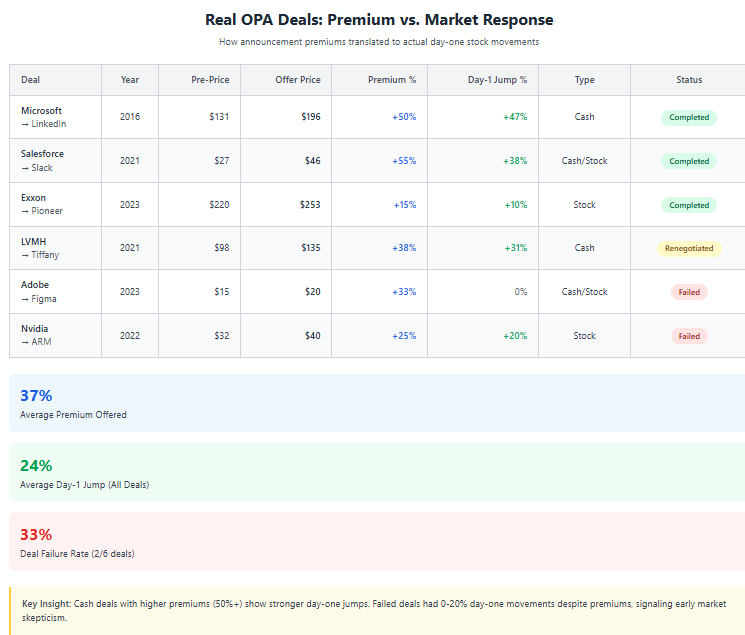Select the Offer Price column header
Viewport: 745px width, 635px height.
pyautogui.click(x=286, y=80)
